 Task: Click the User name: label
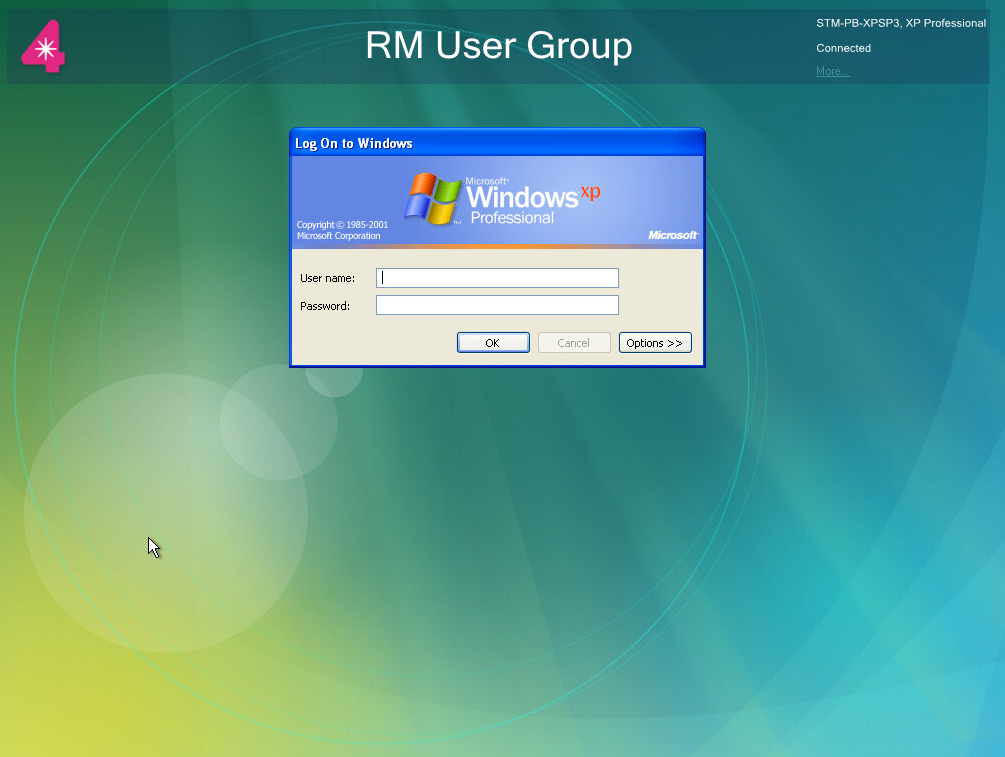click(x=327, y=278)
